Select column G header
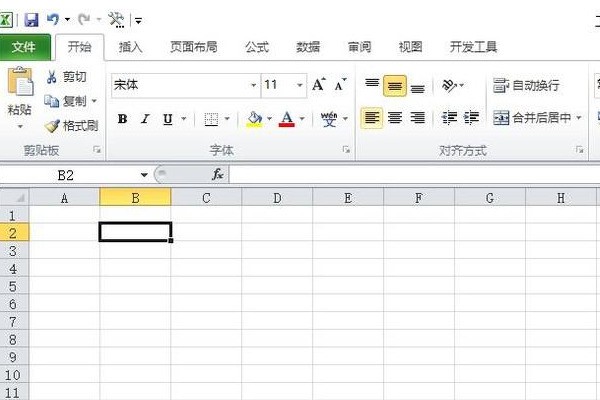Image resolution: width=600 pixels, height=400 pixels. tap(490, 198)
